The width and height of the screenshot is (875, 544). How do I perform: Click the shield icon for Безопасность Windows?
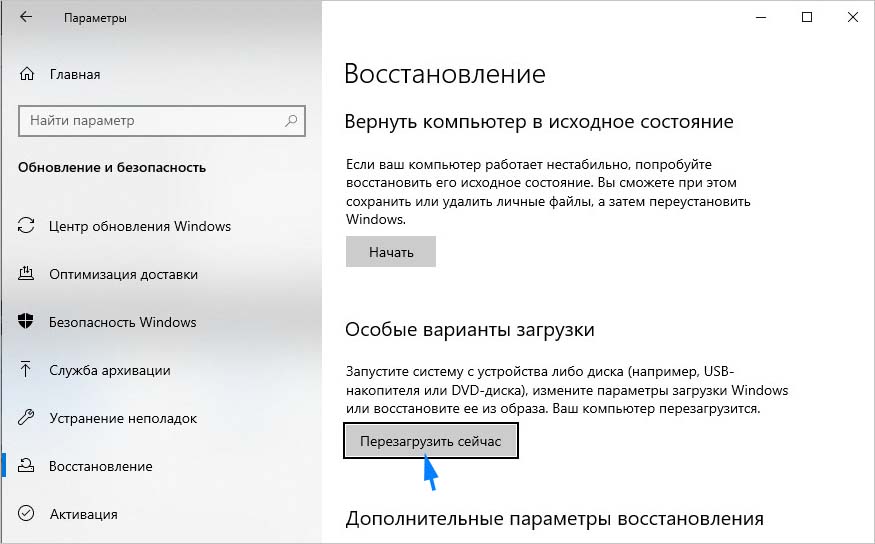[27, 322]
